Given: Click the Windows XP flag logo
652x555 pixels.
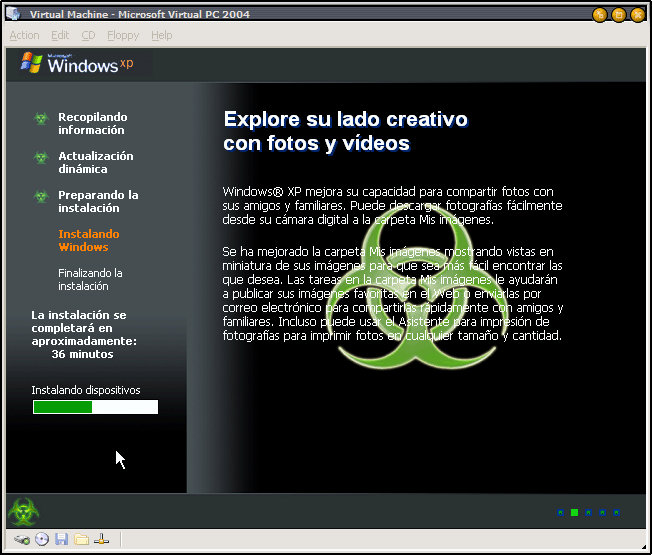Looking at the screenshot, I should 32,62.
